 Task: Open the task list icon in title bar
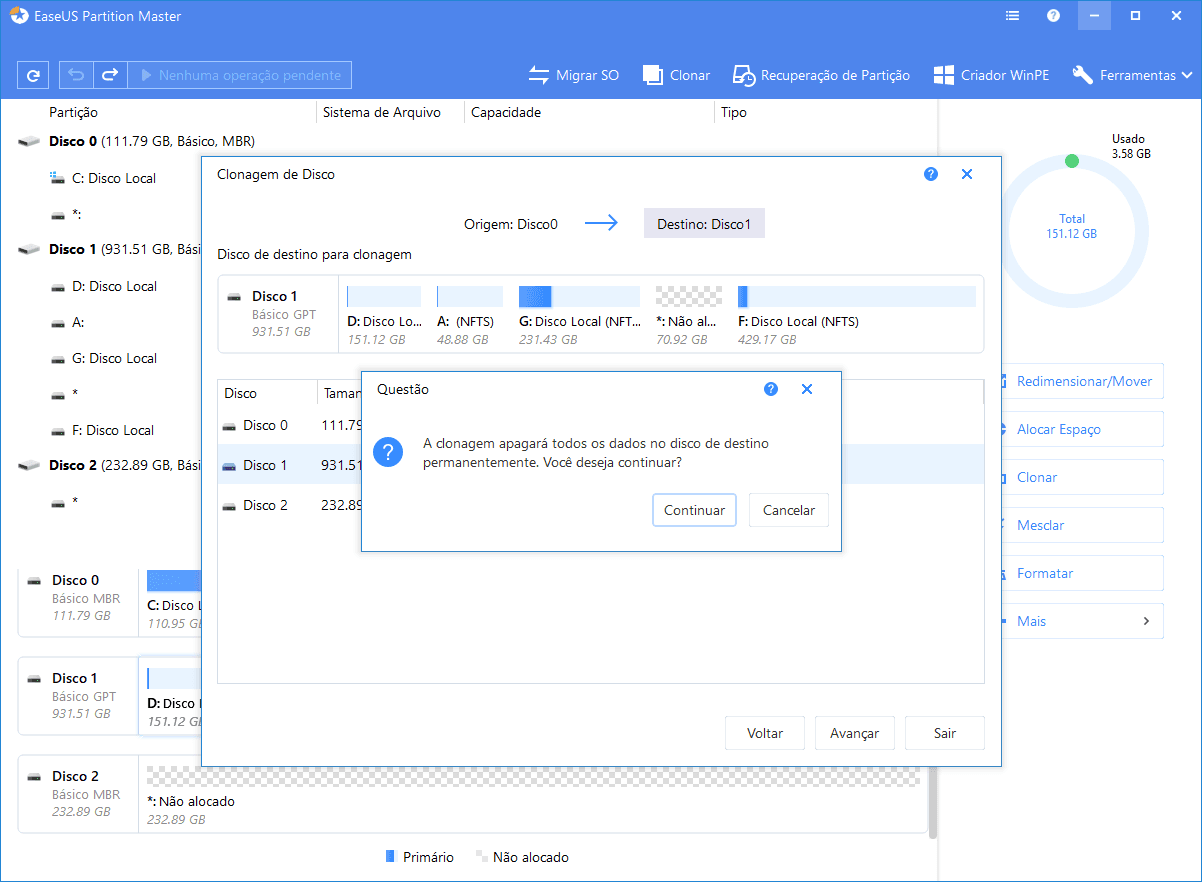1013,16
